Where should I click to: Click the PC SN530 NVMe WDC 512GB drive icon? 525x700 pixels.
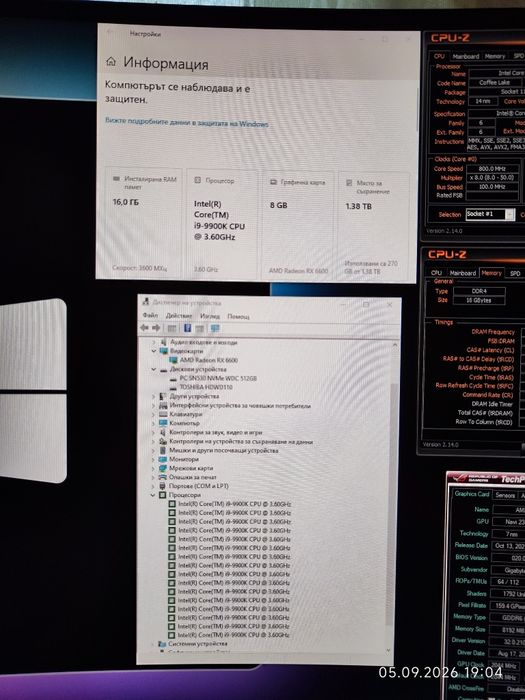click(x=173, y=378)
